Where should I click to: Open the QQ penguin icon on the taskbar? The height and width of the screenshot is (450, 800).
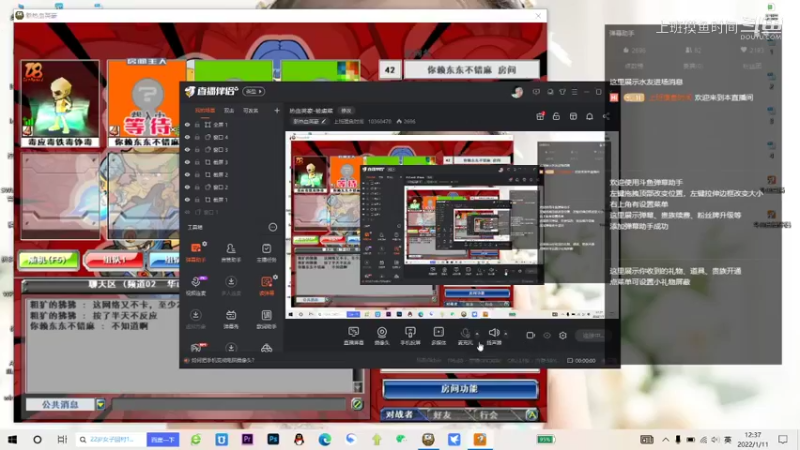299,439
